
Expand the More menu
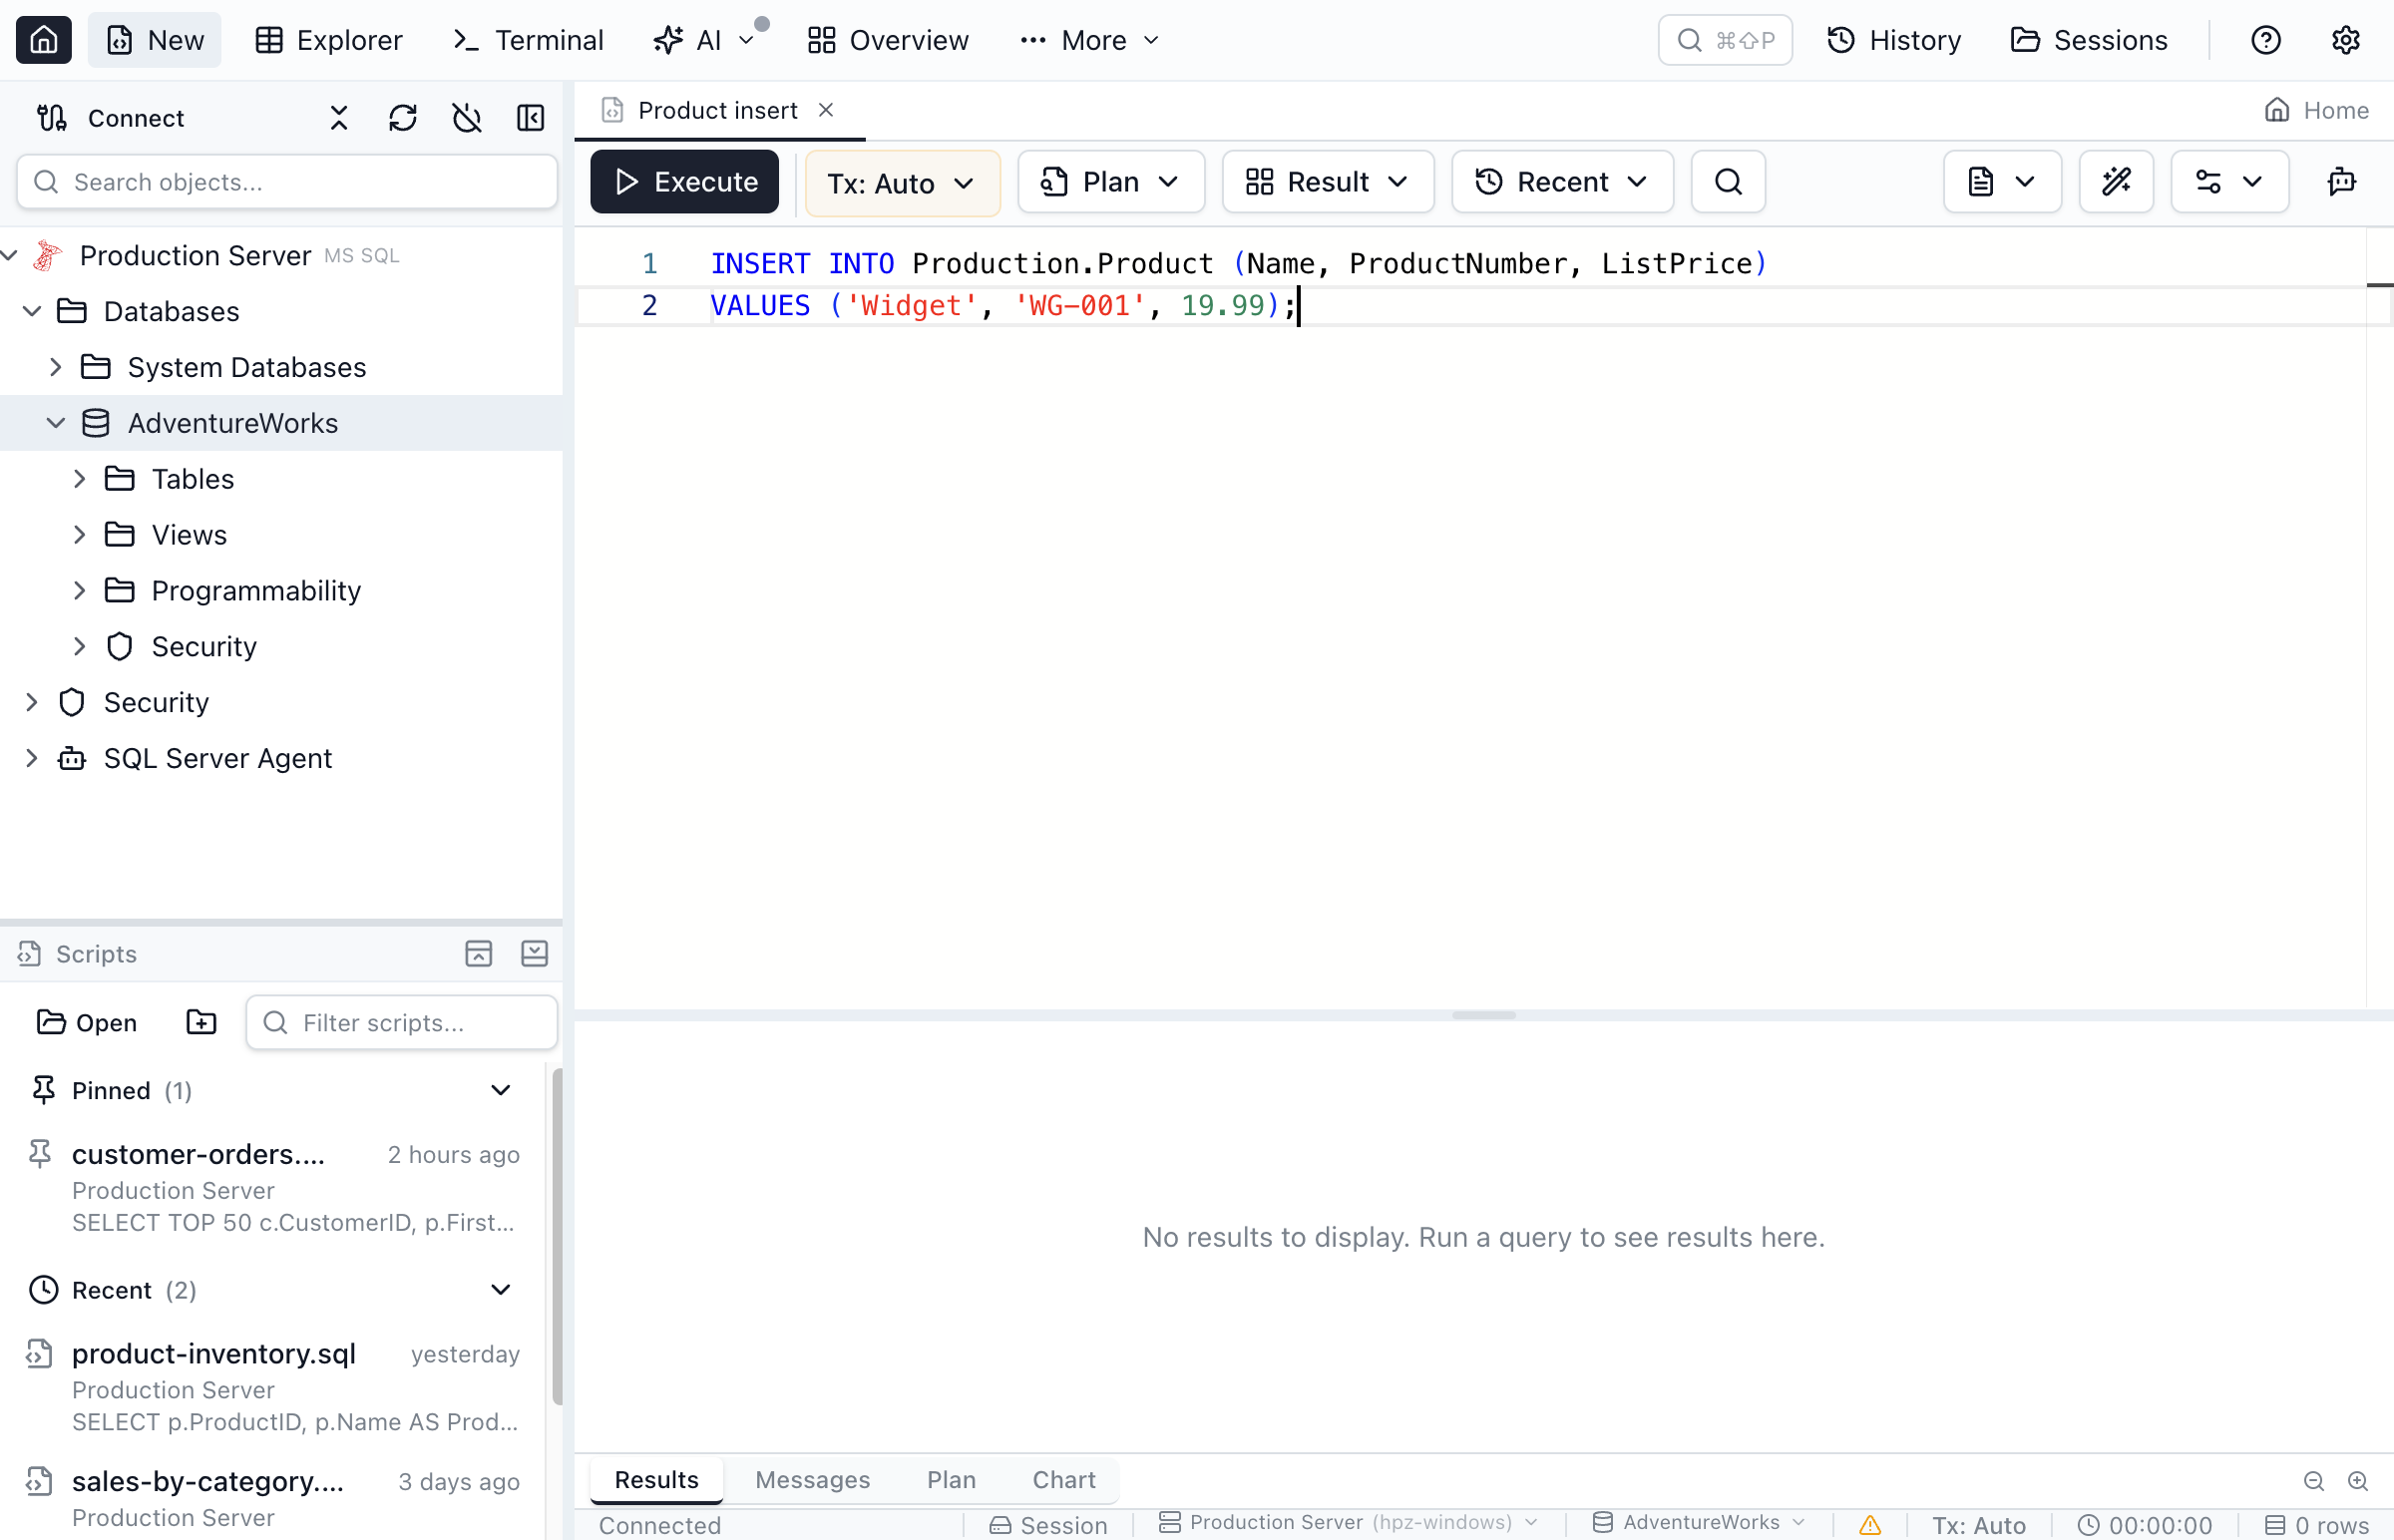[1089, 40]
